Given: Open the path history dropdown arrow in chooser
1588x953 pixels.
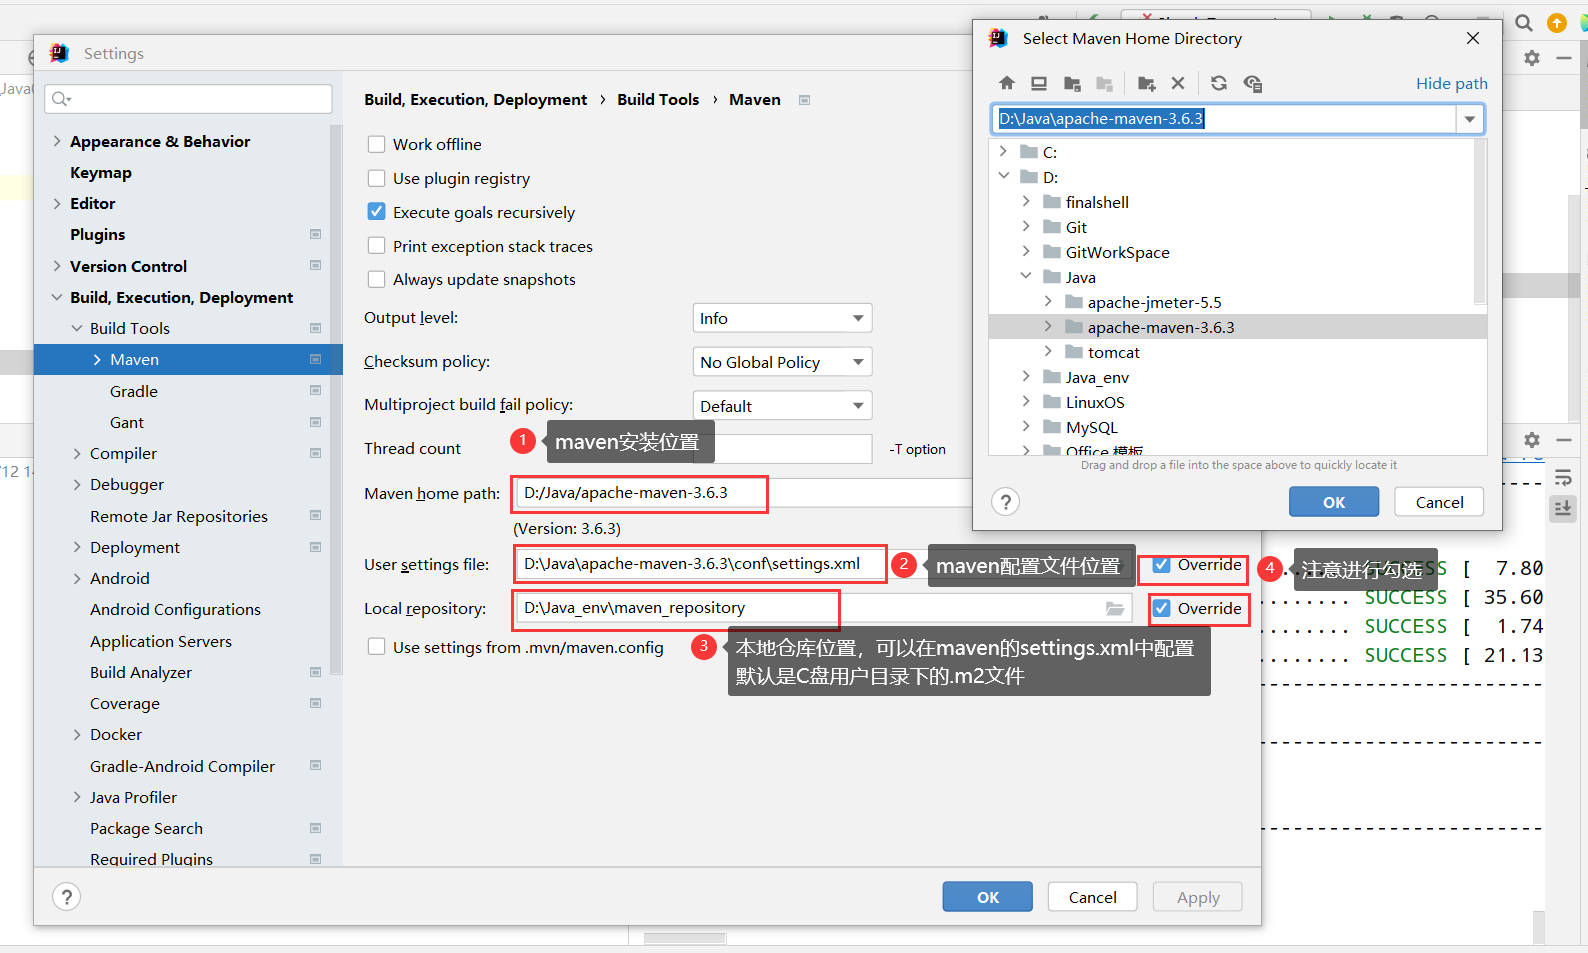Looking at the screenshot, I should 1469,119.
